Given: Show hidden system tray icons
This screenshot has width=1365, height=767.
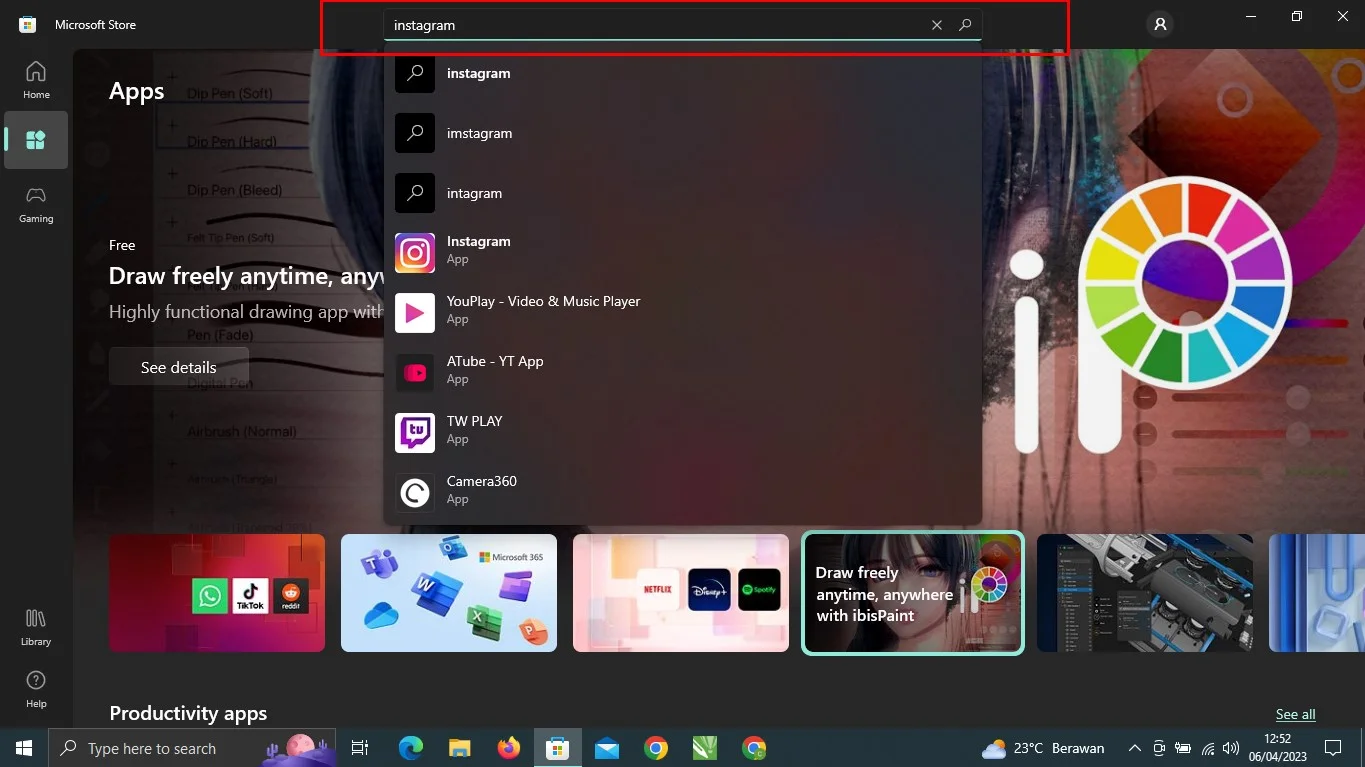Looking at the screenshot, I should [x=1134, y=748].
